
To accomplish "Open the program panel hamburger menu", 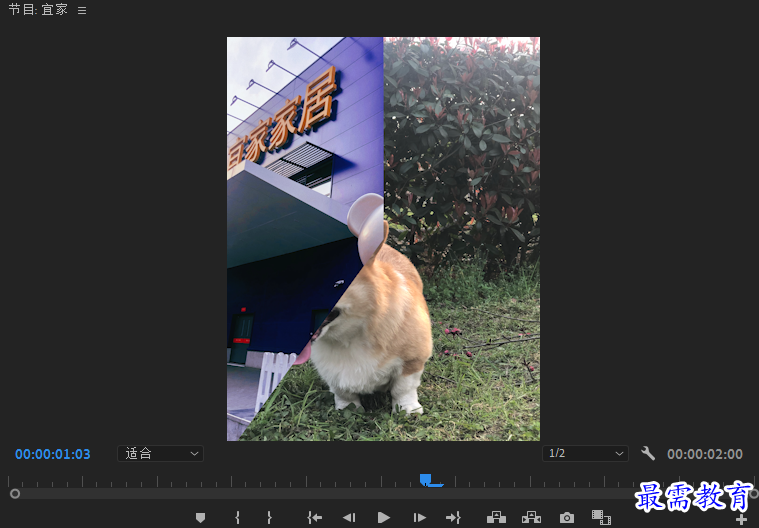I will click(x=82, y=10).
